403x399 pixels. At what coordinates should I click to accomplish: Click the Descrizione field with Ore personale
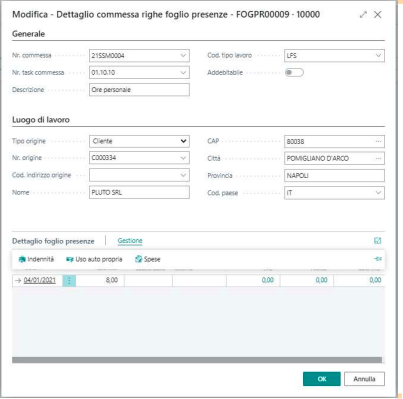coord(139,90)
